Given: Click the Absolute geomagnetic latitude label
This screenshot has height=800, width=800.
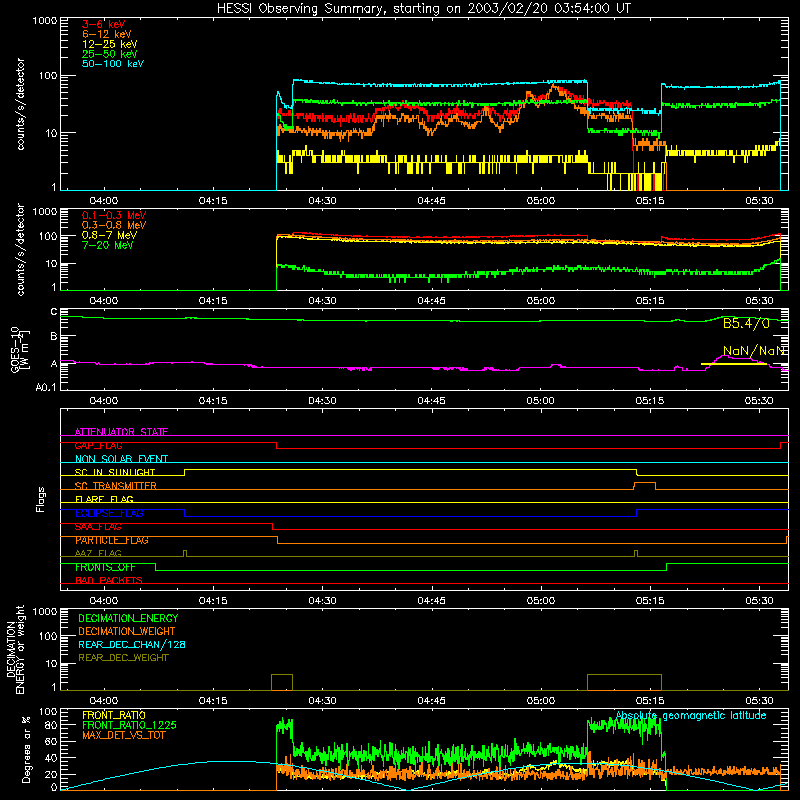Looking at the screenshot, I should [691, 715].
